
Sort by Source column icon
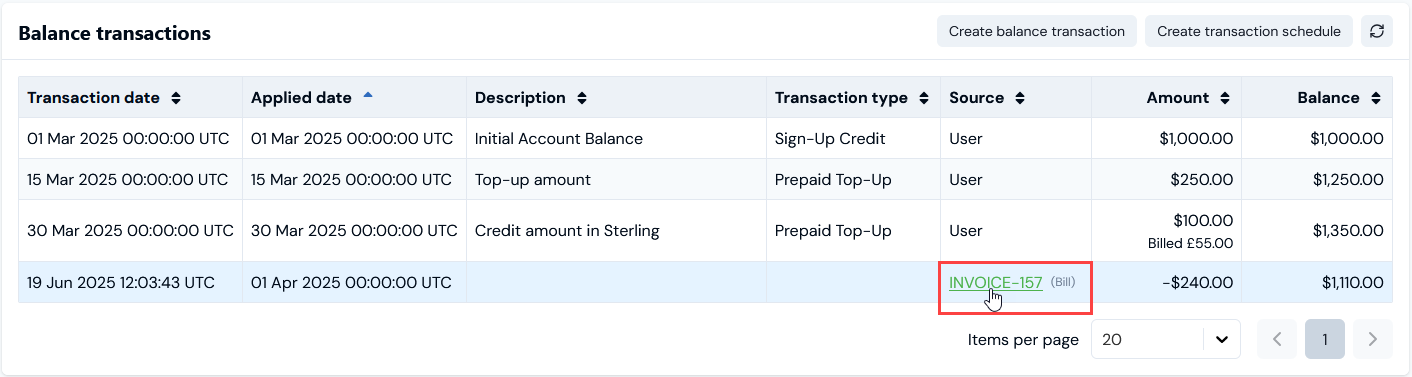point(1020,98)
